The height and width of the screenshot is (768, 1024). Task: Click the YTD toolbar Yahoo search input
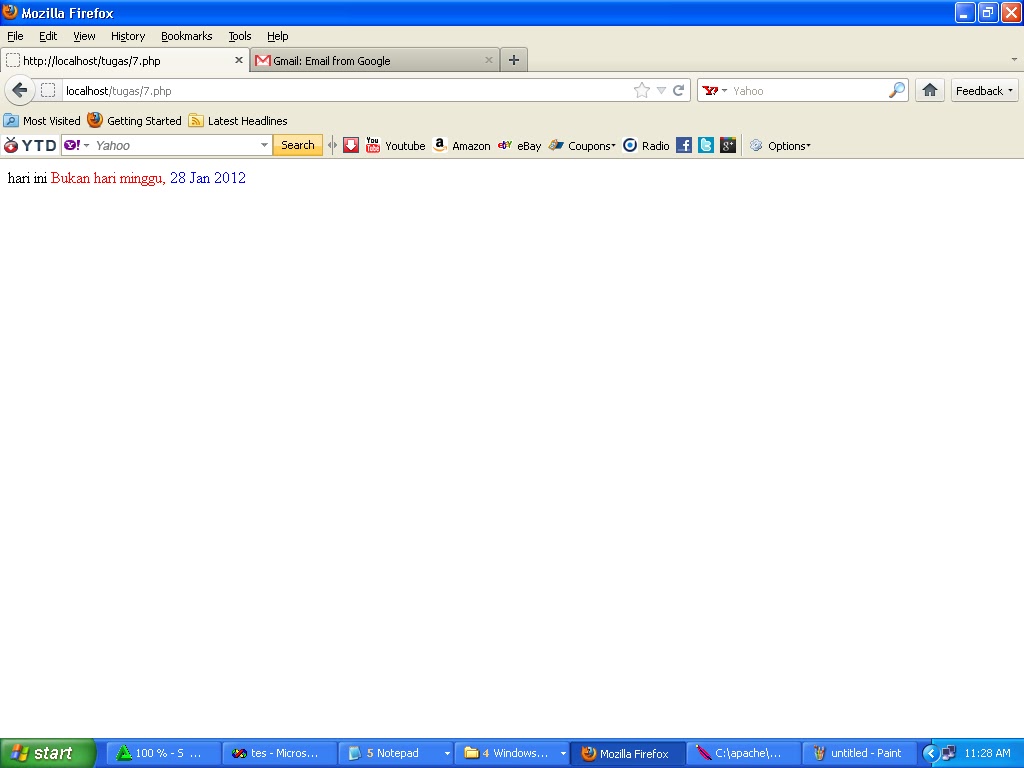point(174,145)
